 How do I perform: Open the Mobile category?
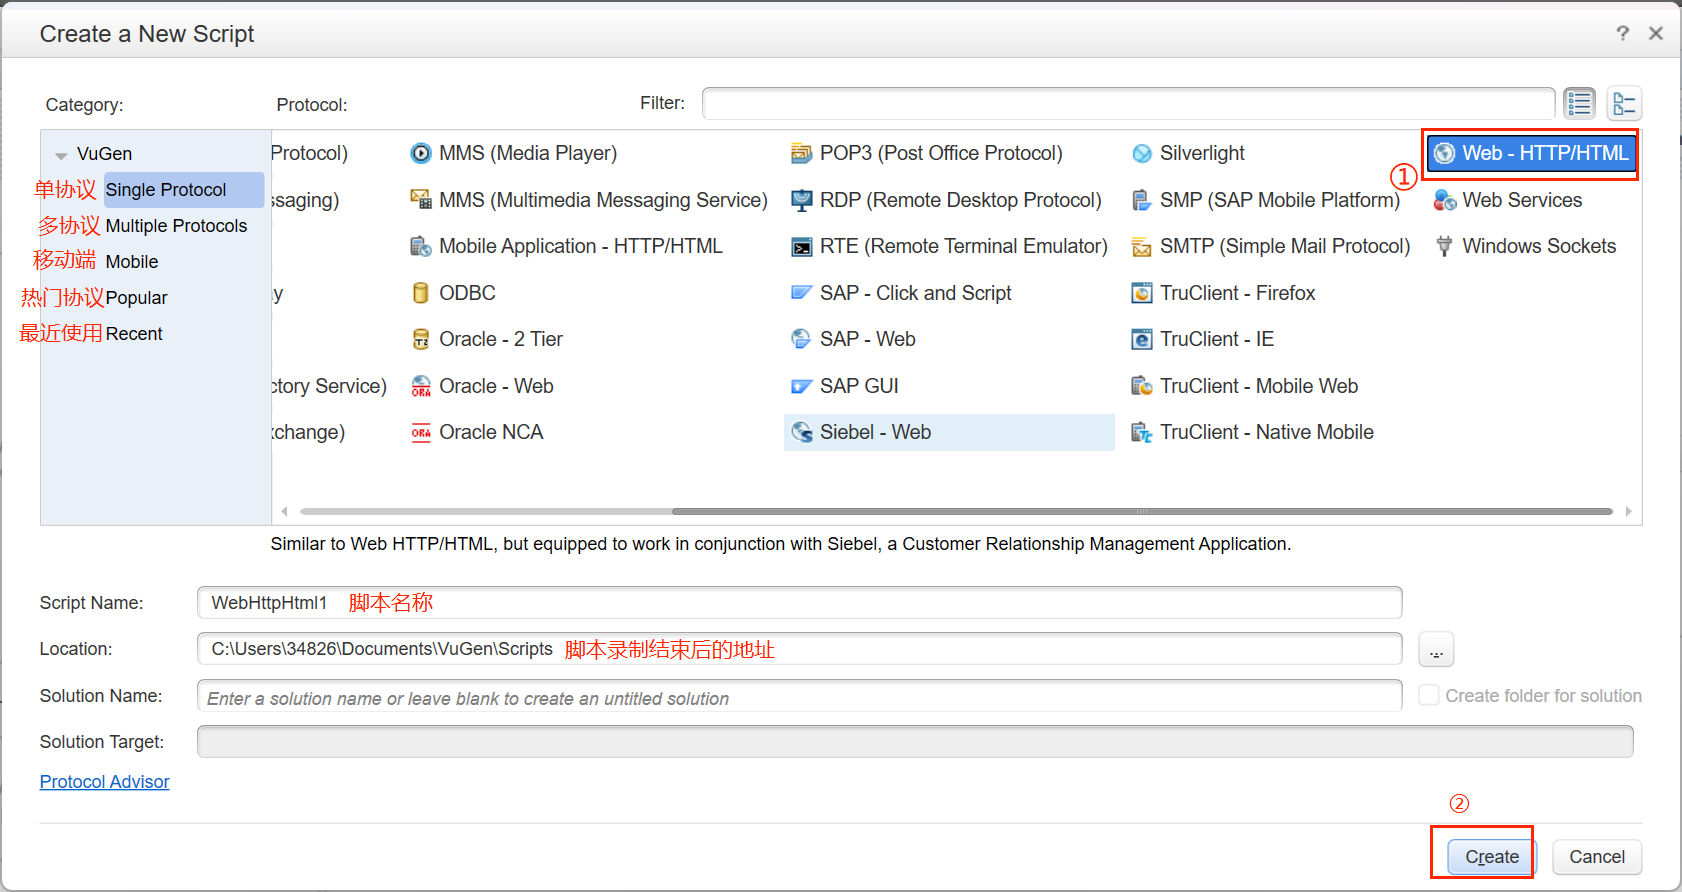click(132, 262)
